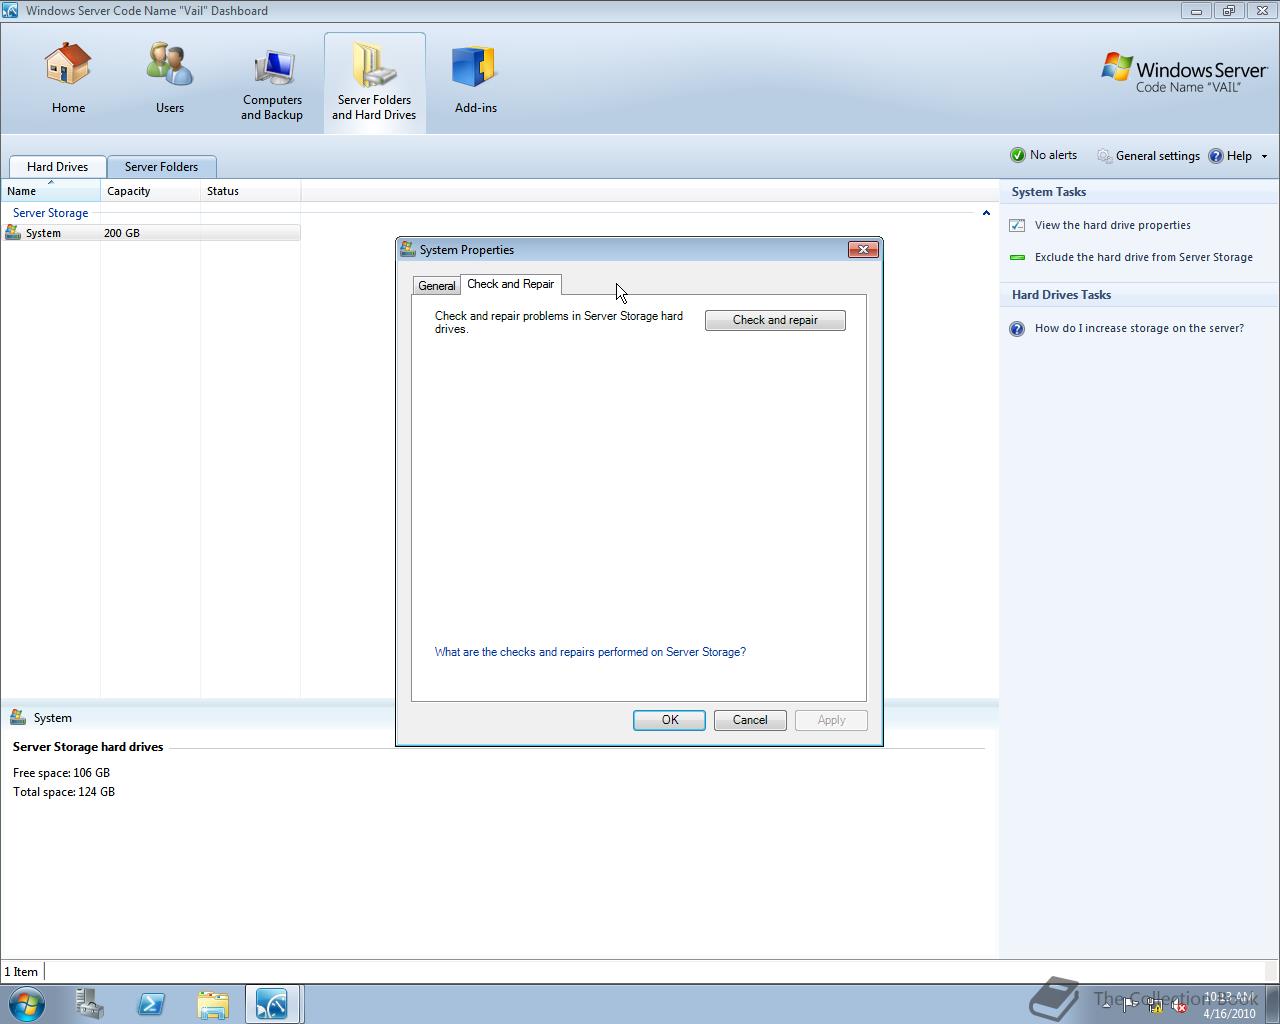Click the Hard Drives Tasks heading
Viewport: 1280px width, 1024px height.
(x=1061, y=295)
